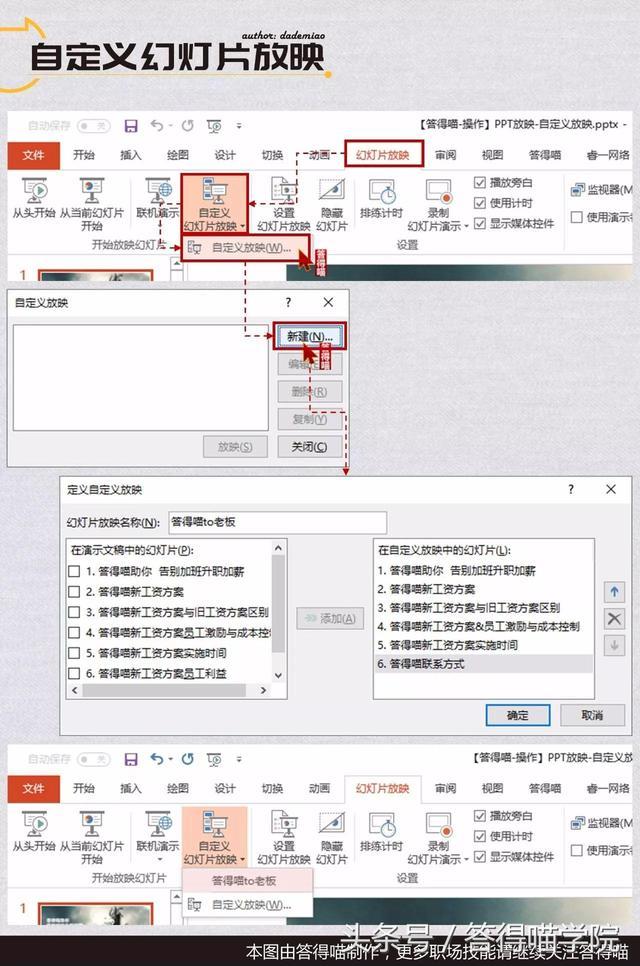Choose 答得喵to老板 custom show menu entry
Viewport: 640px width, 966px height.
tap(246, 881)
